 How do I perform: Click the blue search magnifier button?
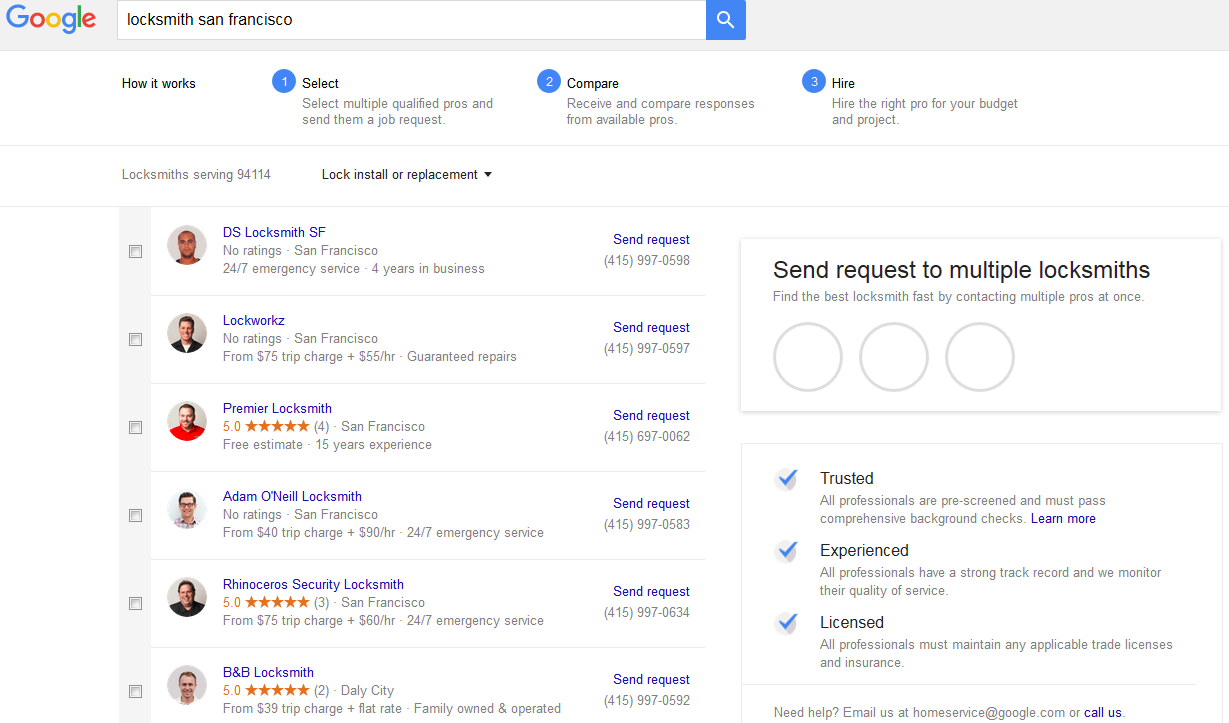[725, 20]
